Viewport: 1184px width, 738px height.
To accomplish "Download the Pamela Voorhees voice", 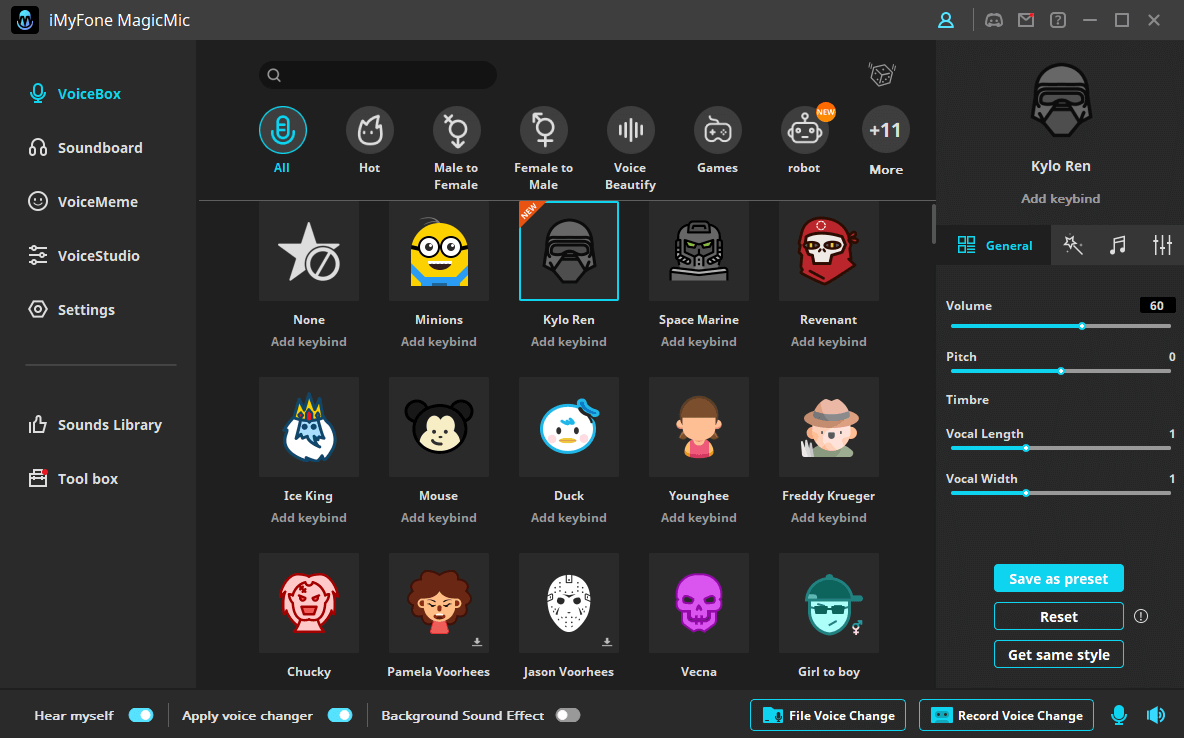I will (477, 642).
